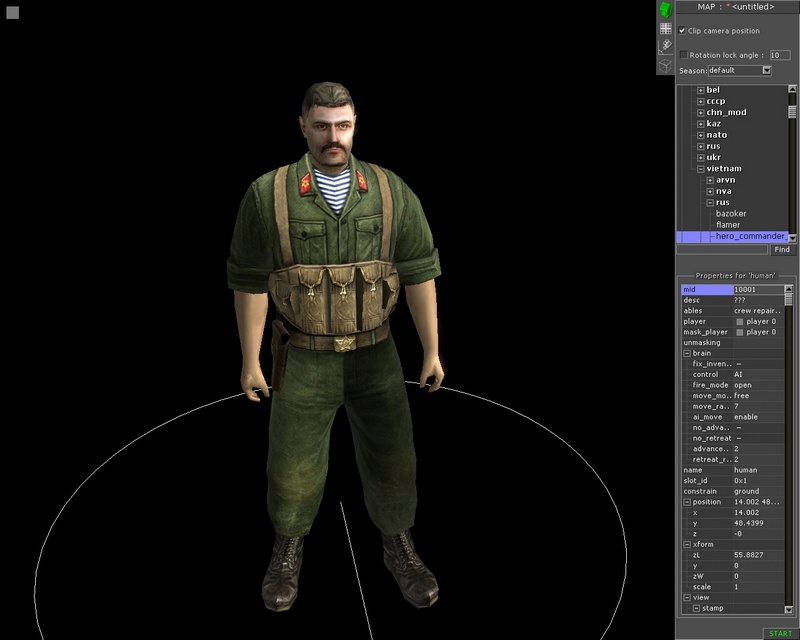
Task: Click the entity tree scroll-down arrow
Action: tap(792, 238)
